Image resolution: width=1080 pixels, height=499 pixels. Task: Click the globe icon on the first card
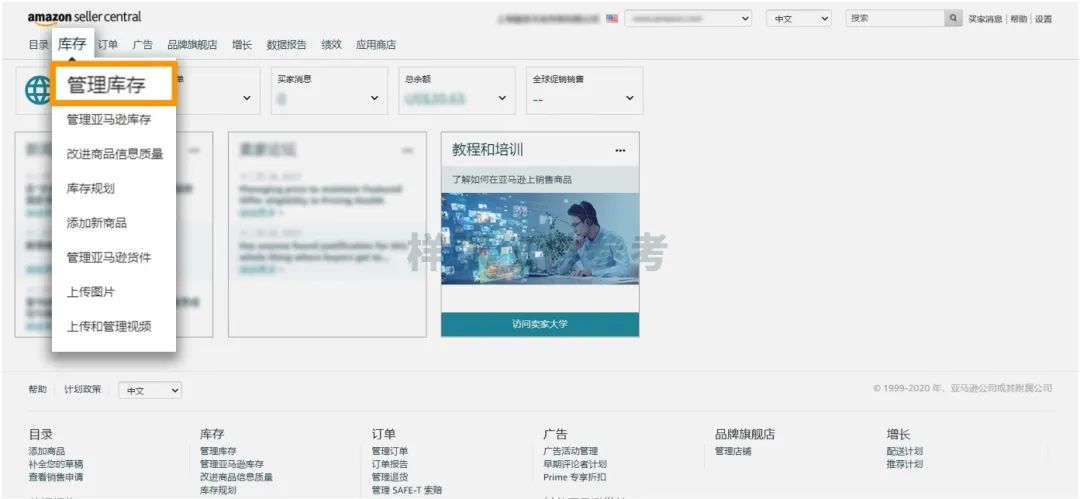click(37, 90)
